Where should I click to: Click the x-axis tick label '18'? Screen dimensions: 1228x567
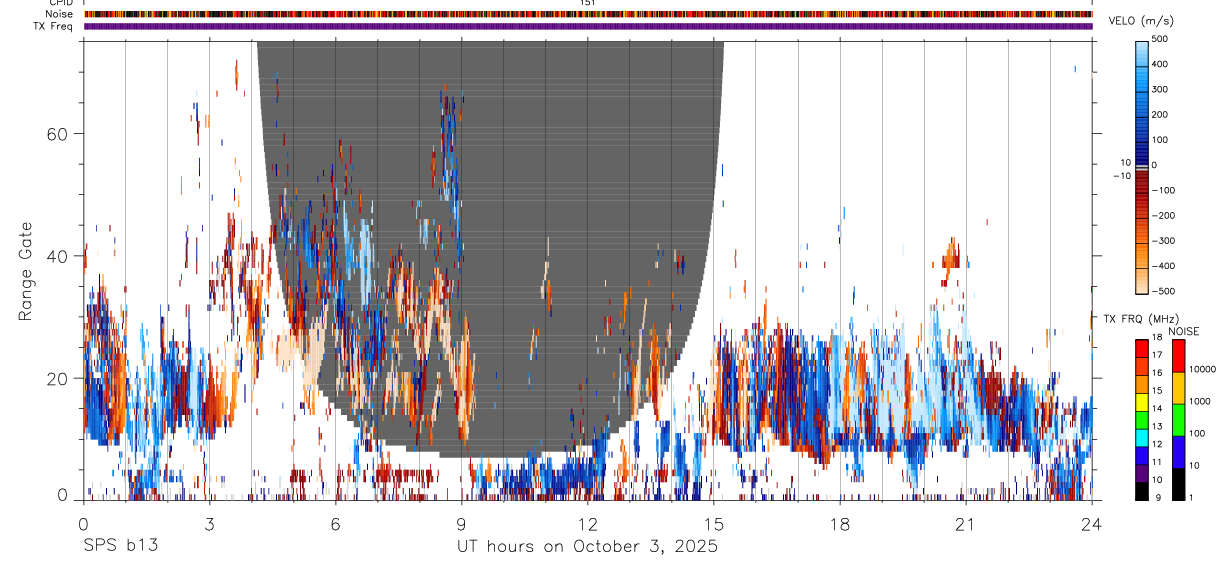[839, 524]
